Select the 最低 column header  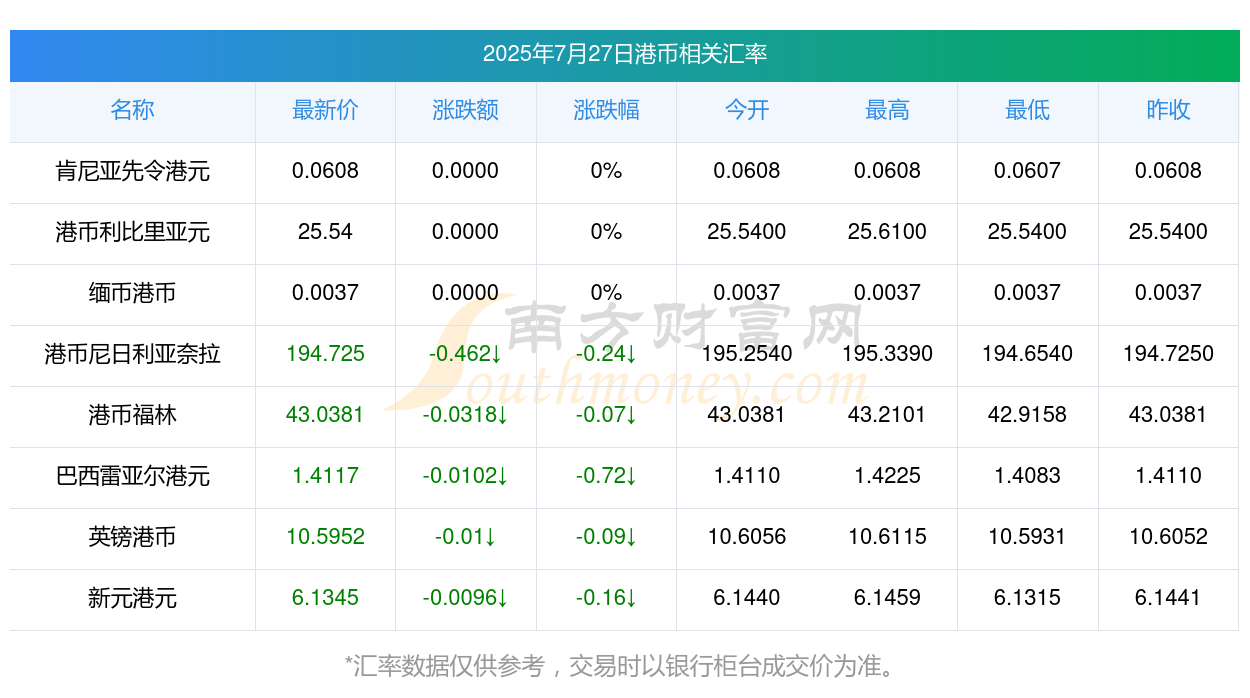pos(1027,110)
